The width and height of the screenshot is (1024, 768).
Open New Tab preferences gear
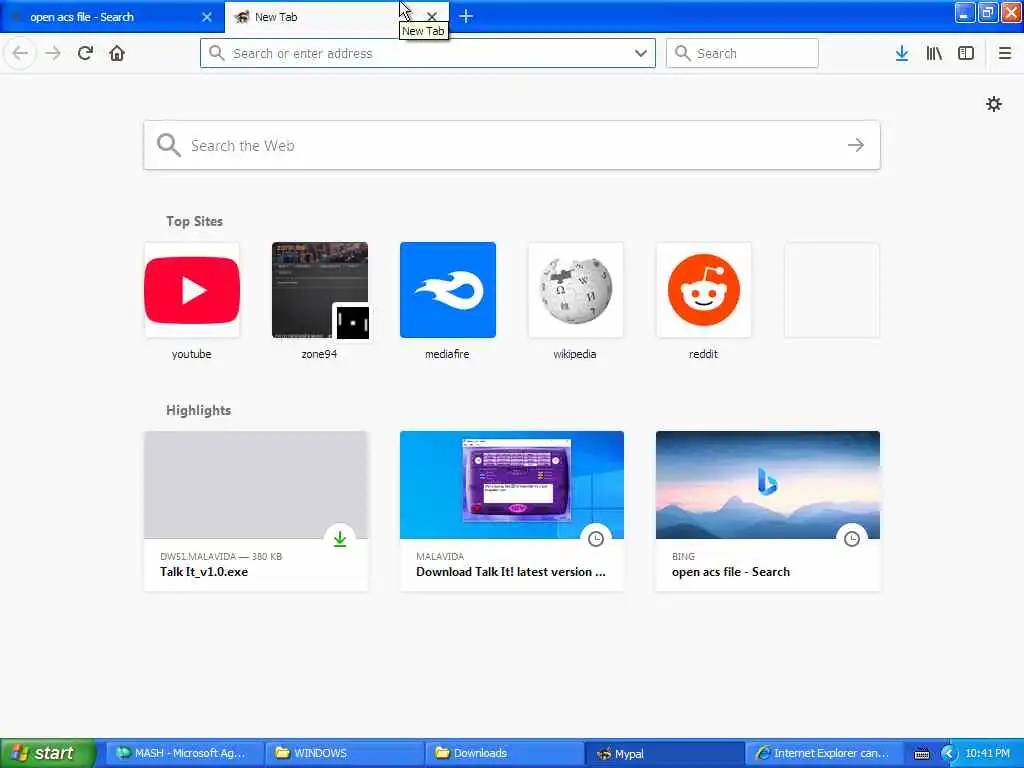click(x=994, y=104)
